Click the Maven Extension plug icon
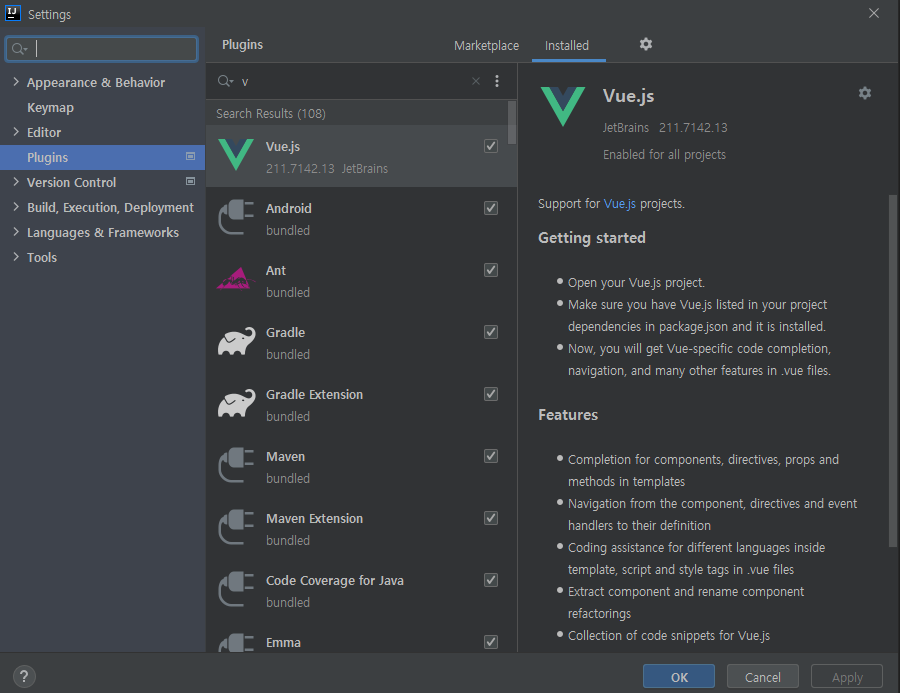 (236, 528)
